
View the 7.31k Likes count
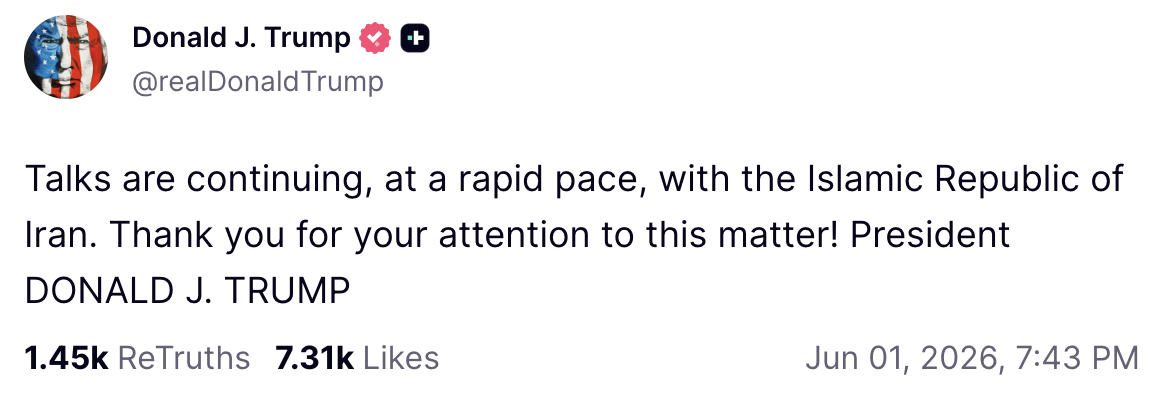coord(315,359)
